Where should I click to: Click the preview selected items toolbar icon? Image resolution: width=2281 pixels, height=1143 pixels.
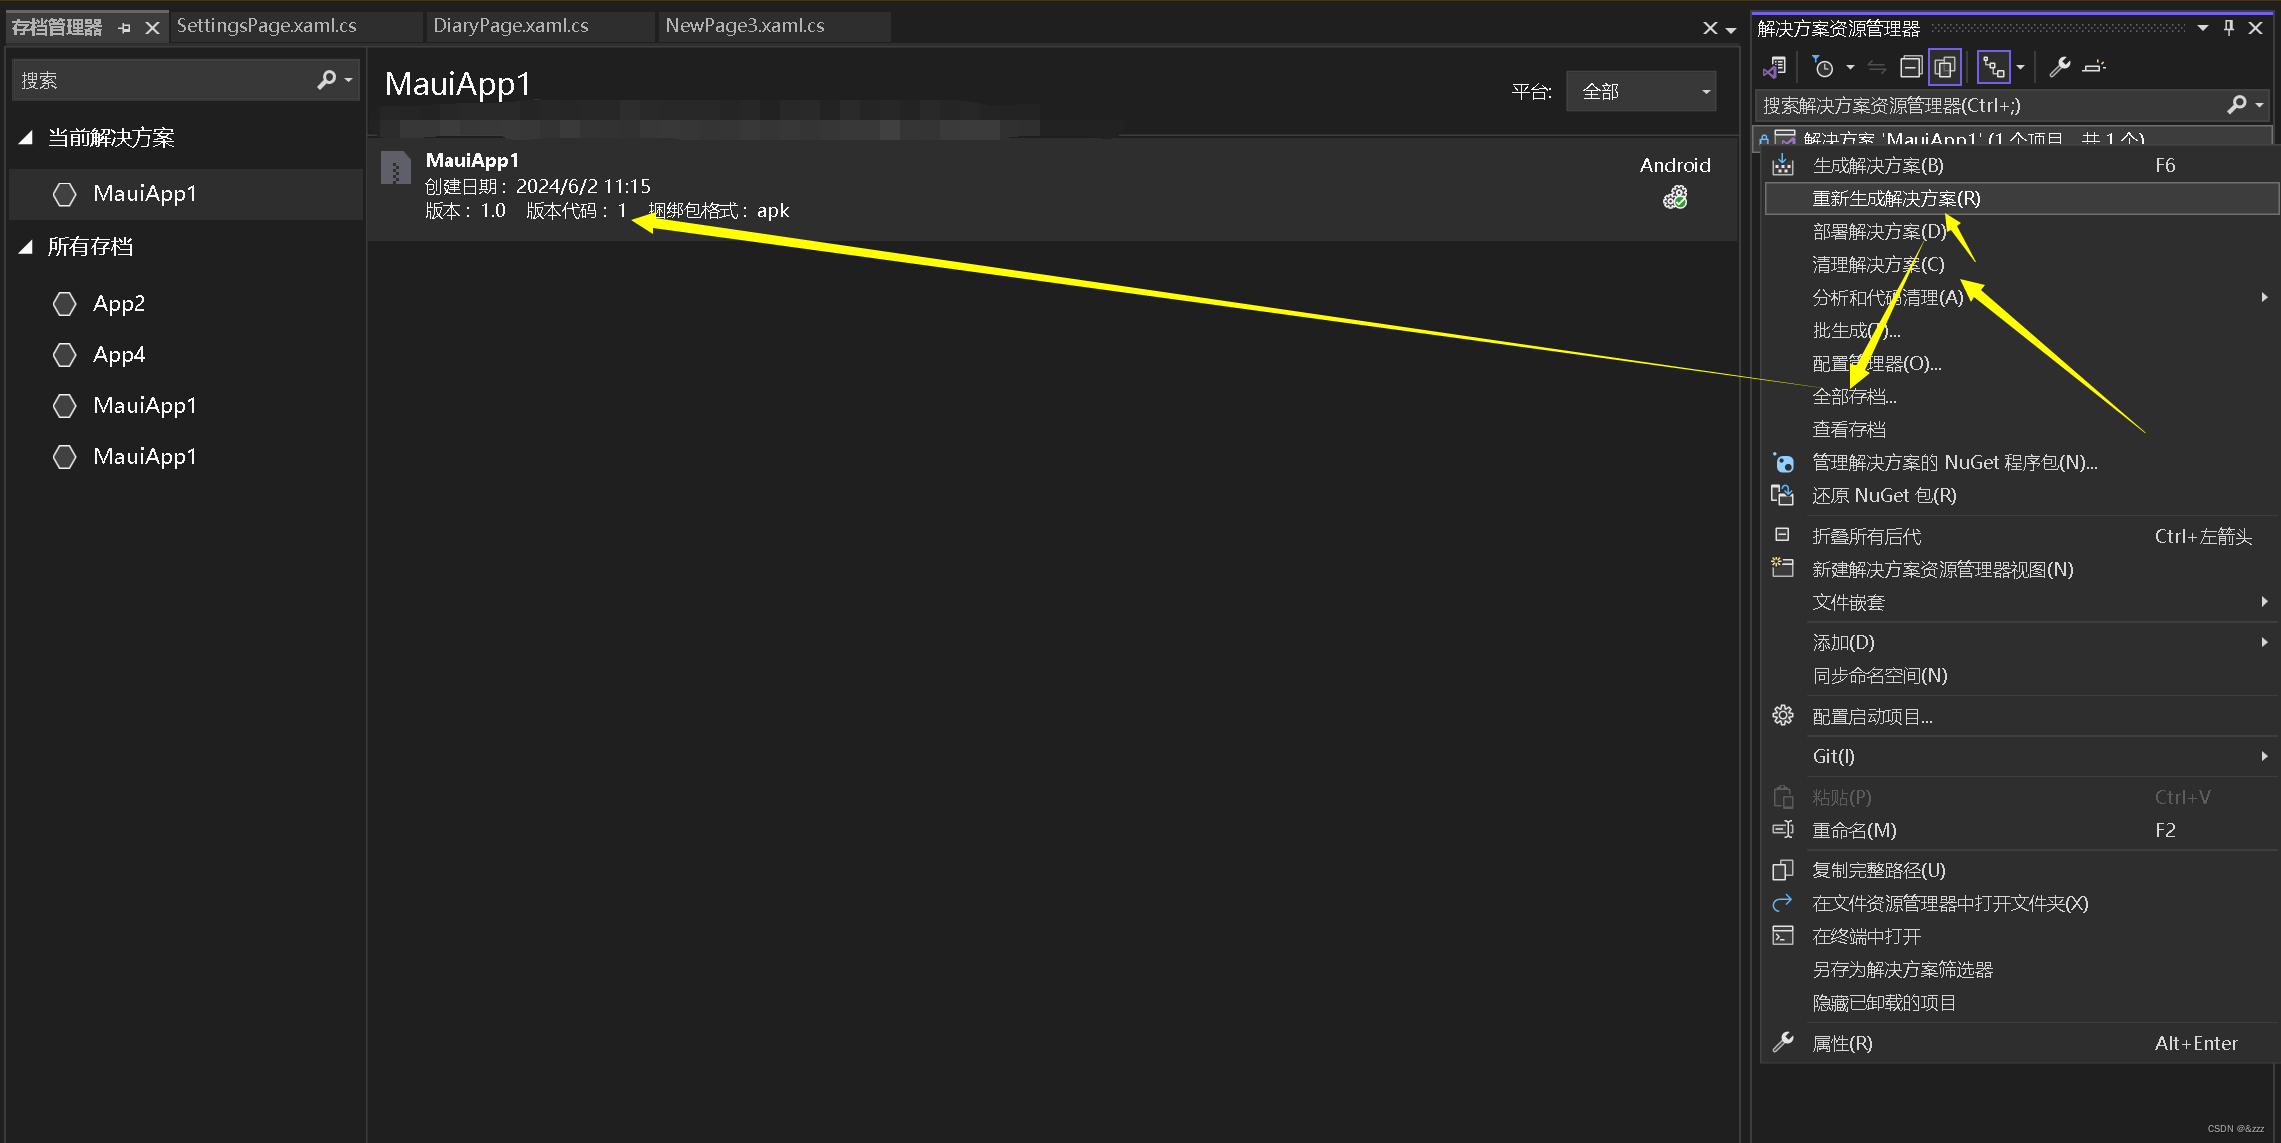pos(2093,67)
